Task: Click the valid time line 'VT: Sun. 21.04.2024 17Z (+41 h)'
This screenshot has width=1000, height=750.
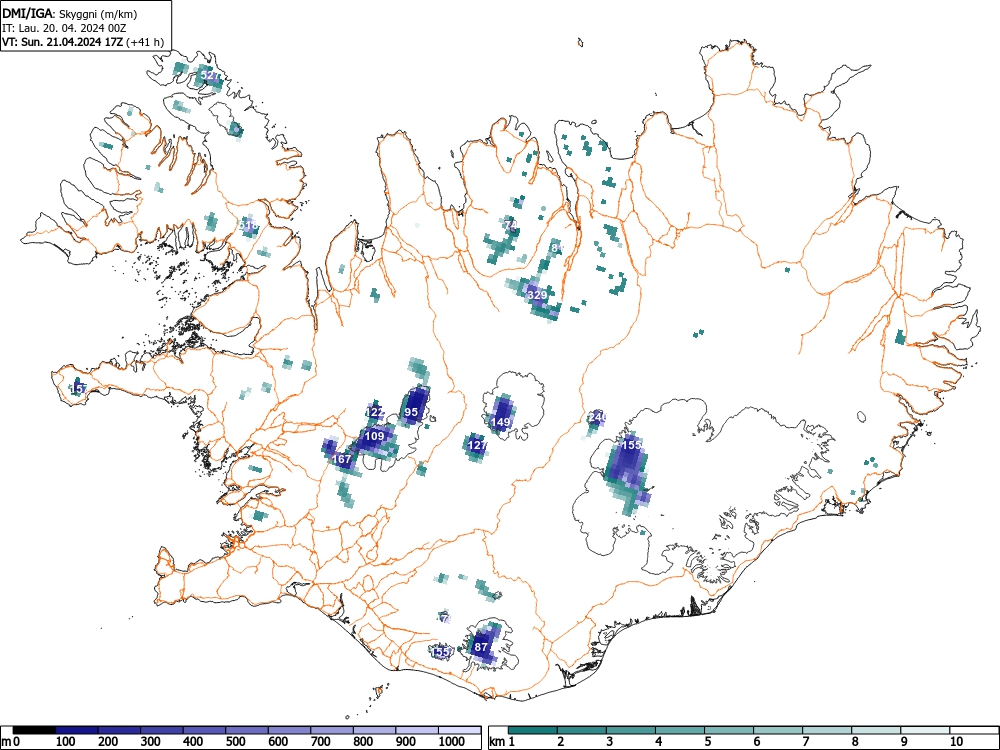Action: (x=83, y=43)
